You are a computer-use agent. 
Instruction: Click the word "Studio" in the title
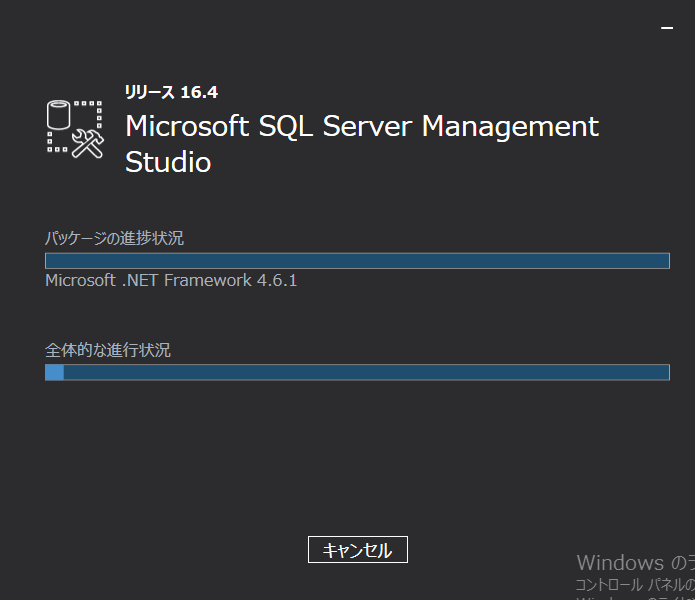point(168,162)
